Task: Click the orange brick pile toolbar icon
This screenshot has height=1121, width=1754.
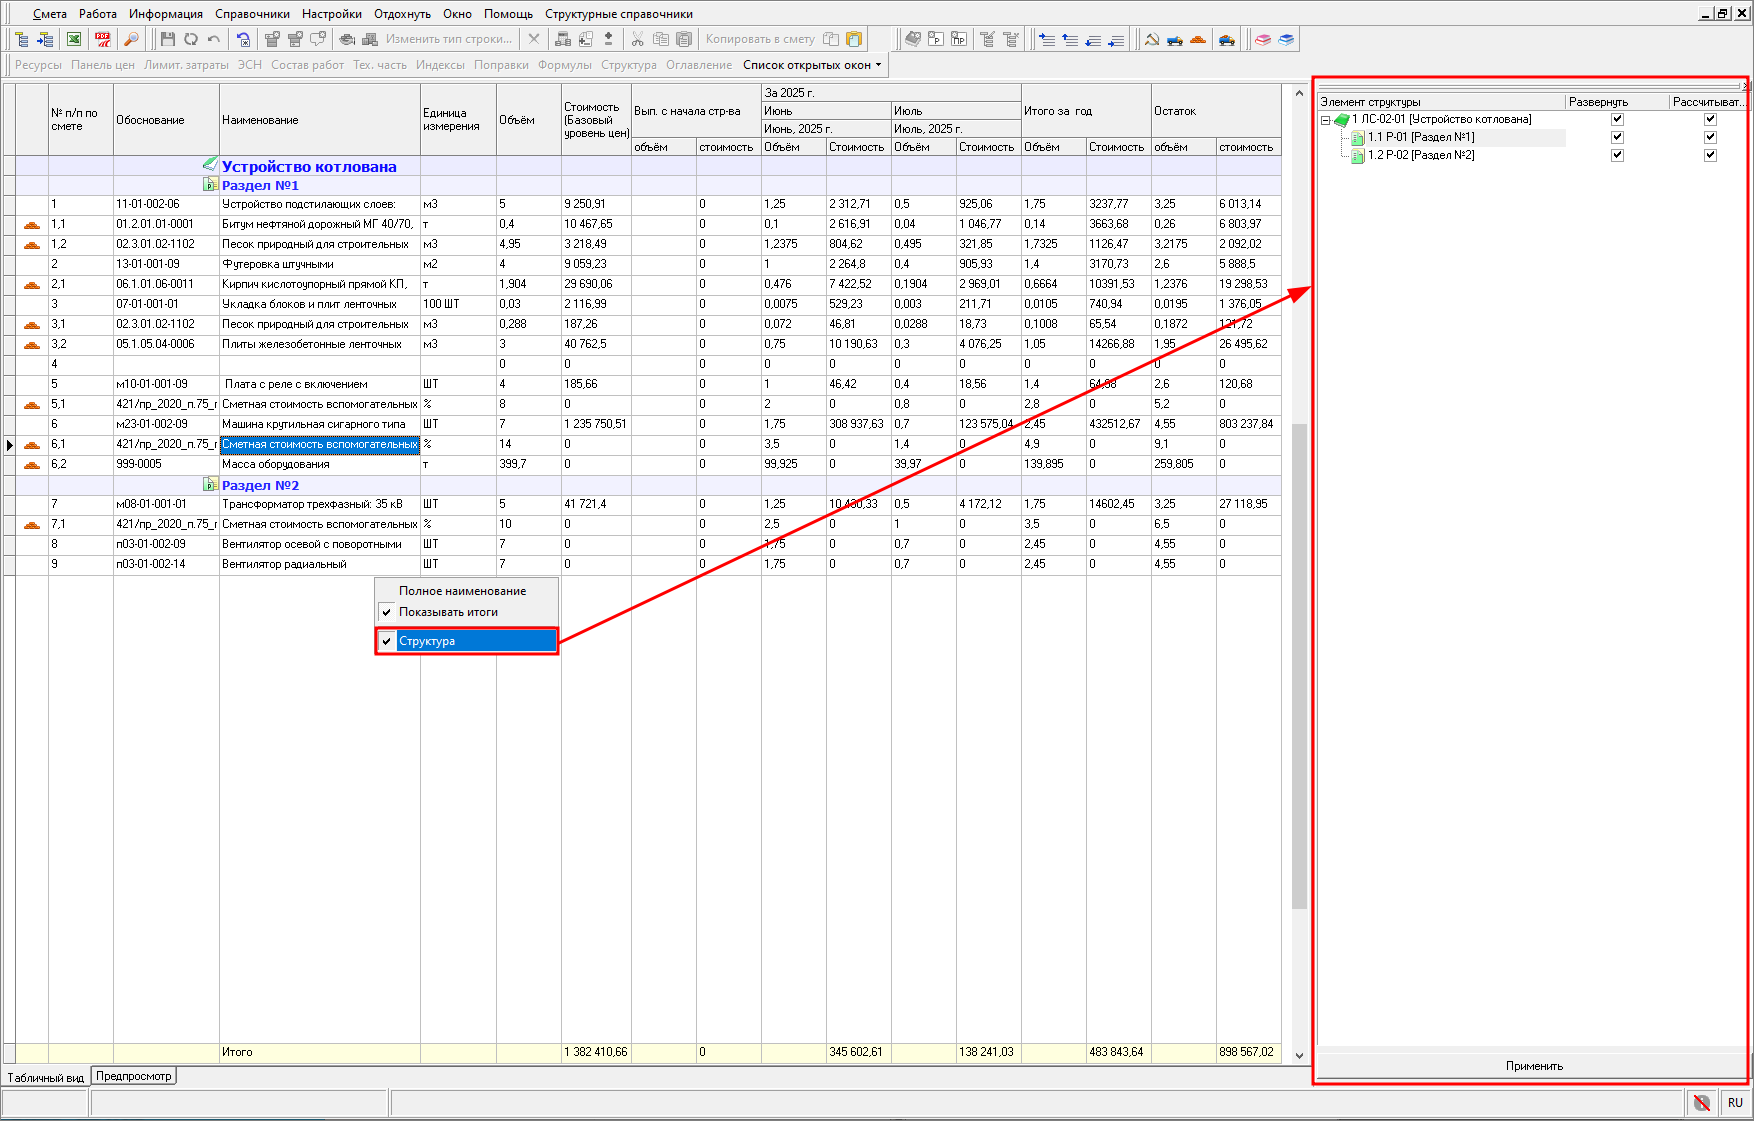Action: [x=1198, y=39]
